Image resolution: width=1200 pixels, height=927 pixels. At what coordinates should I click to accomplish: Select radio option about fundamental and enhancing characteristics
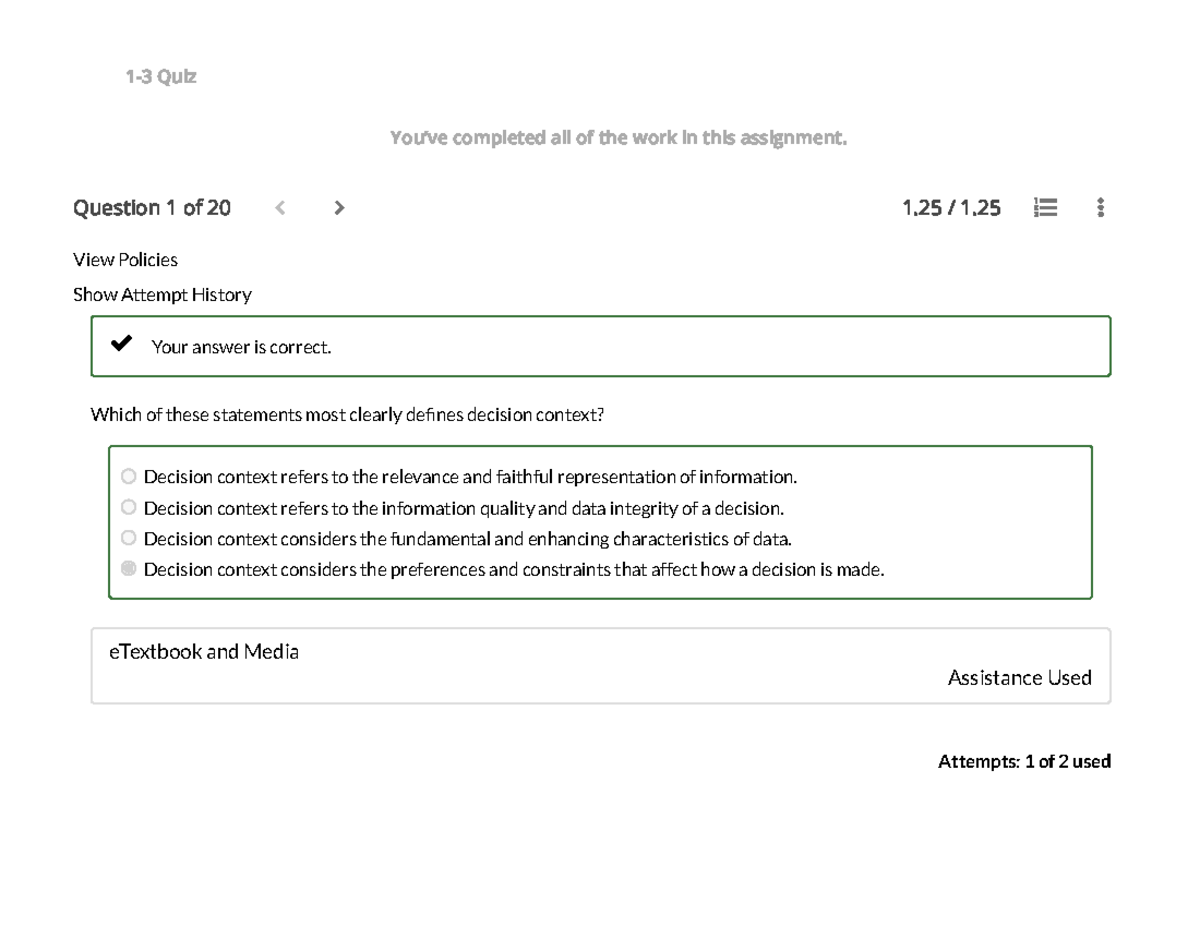click(128, 538)
